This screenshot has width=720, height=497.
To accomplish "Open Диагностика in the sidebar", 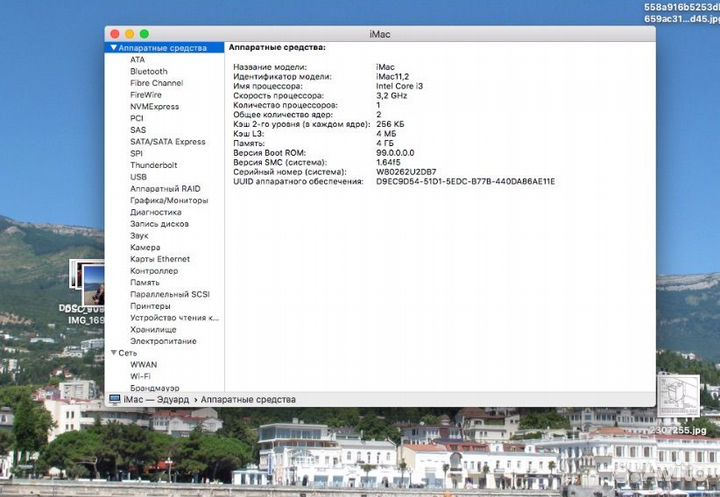I will tap(156, 212).
